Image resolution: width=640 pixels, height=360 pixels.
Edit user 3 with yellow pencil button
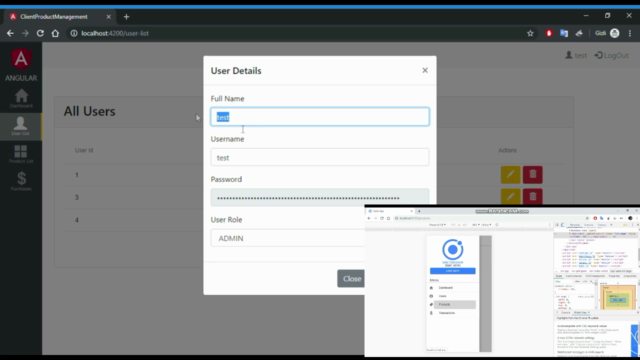coord(510,196)
